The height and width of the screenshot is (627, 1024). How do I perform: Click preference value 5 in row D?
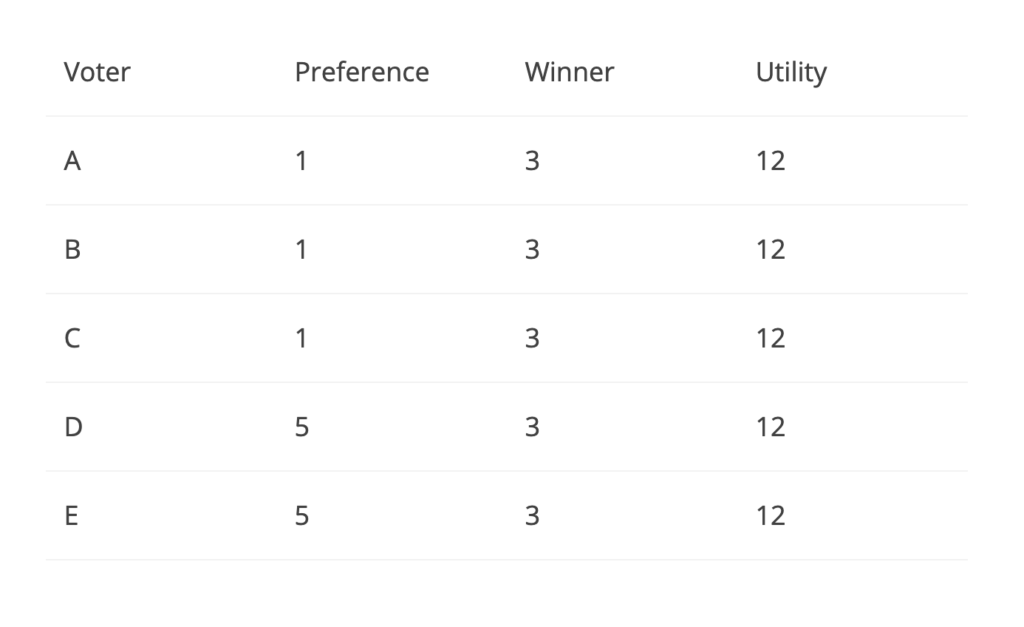pyautogui.click(x=302, y=427)
